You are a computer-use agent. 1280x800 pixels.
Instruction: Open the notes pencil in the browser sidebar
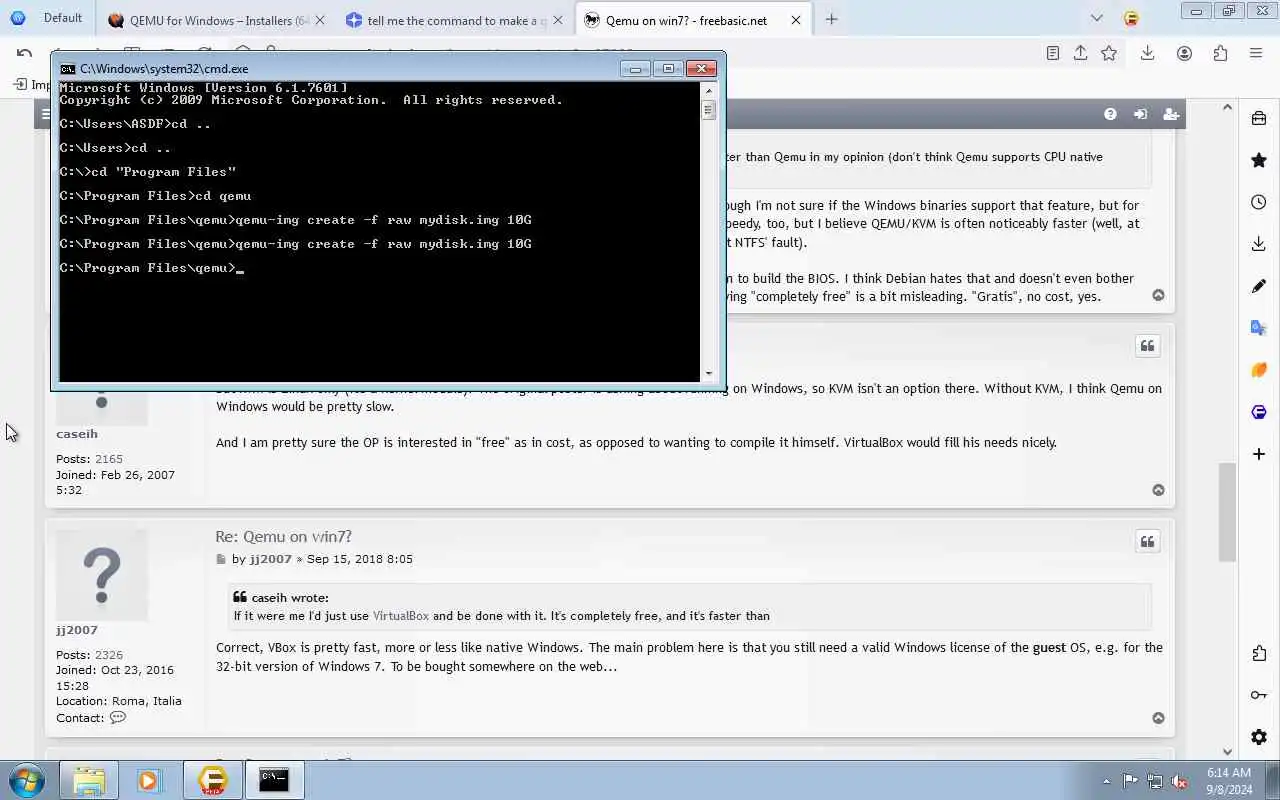coord(1259,286)
